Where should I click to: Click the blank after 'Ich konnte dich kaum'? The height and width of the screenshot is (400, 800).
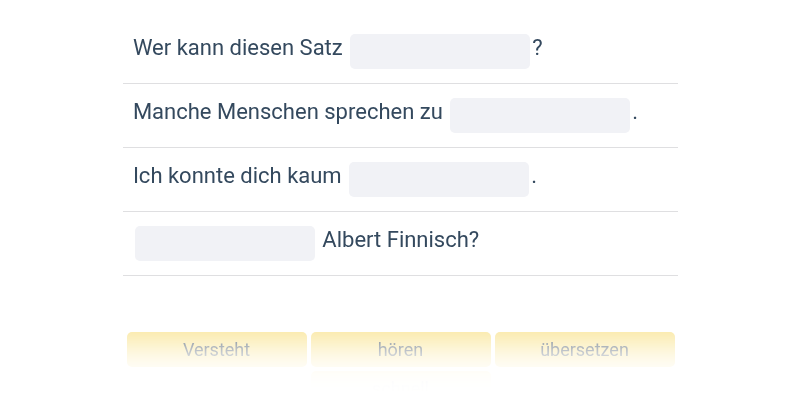point(438,179)
